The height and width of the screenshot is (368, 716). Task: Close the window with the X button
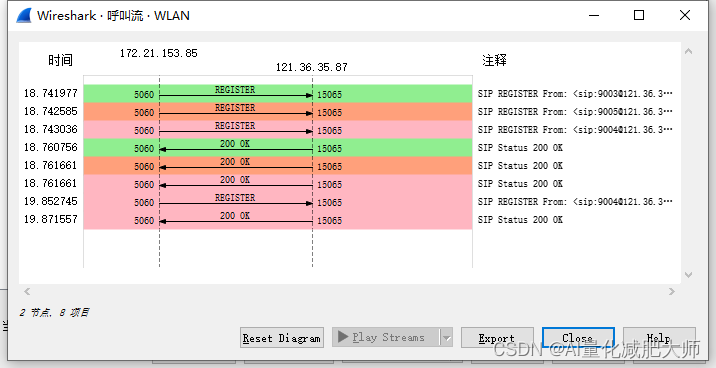(684, 16)
